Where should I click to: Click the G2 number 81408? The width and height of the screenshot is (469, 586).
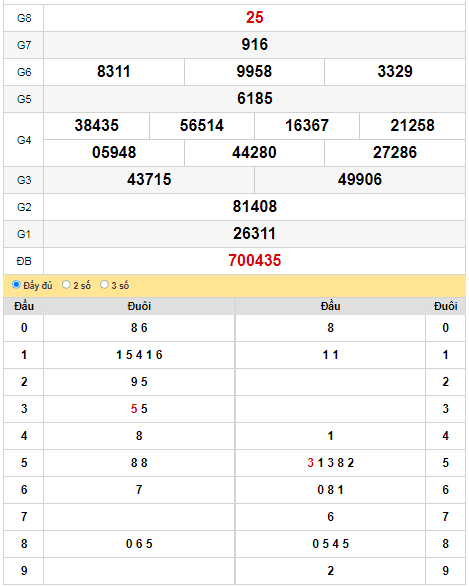pyautogui.click(x=254, y=206)
